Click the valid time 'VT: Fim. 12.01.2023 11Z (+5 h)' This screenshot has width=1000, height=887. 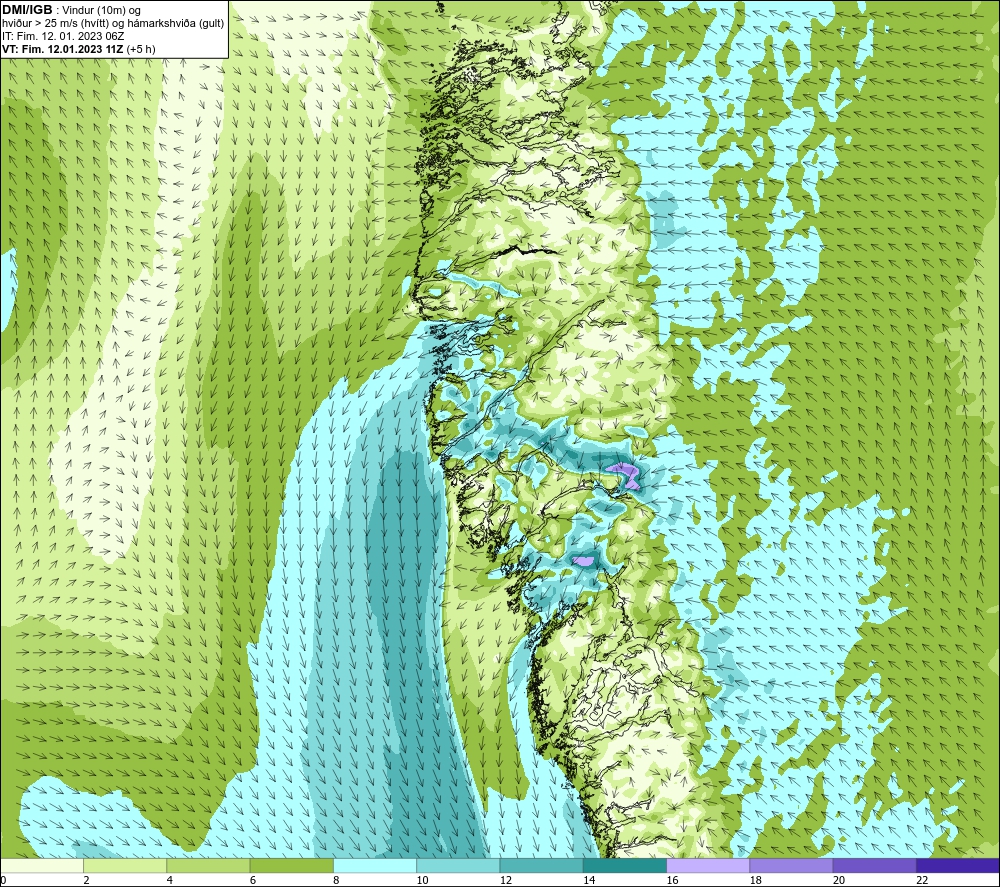tap(78, 48)
